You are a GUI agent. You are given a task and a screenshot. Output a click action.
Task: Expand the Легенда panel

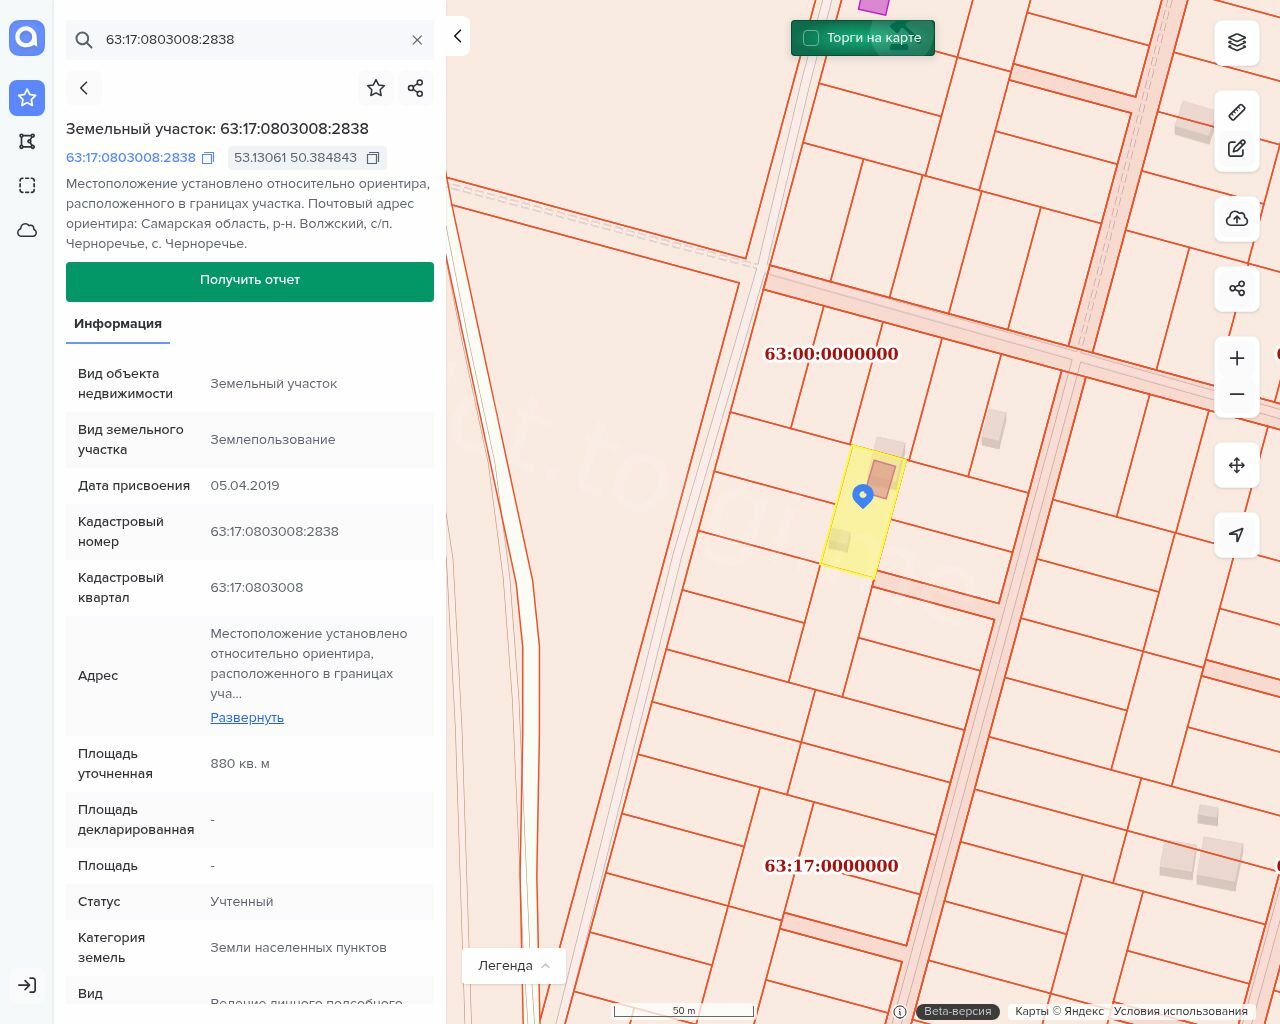tap(514, 966)
